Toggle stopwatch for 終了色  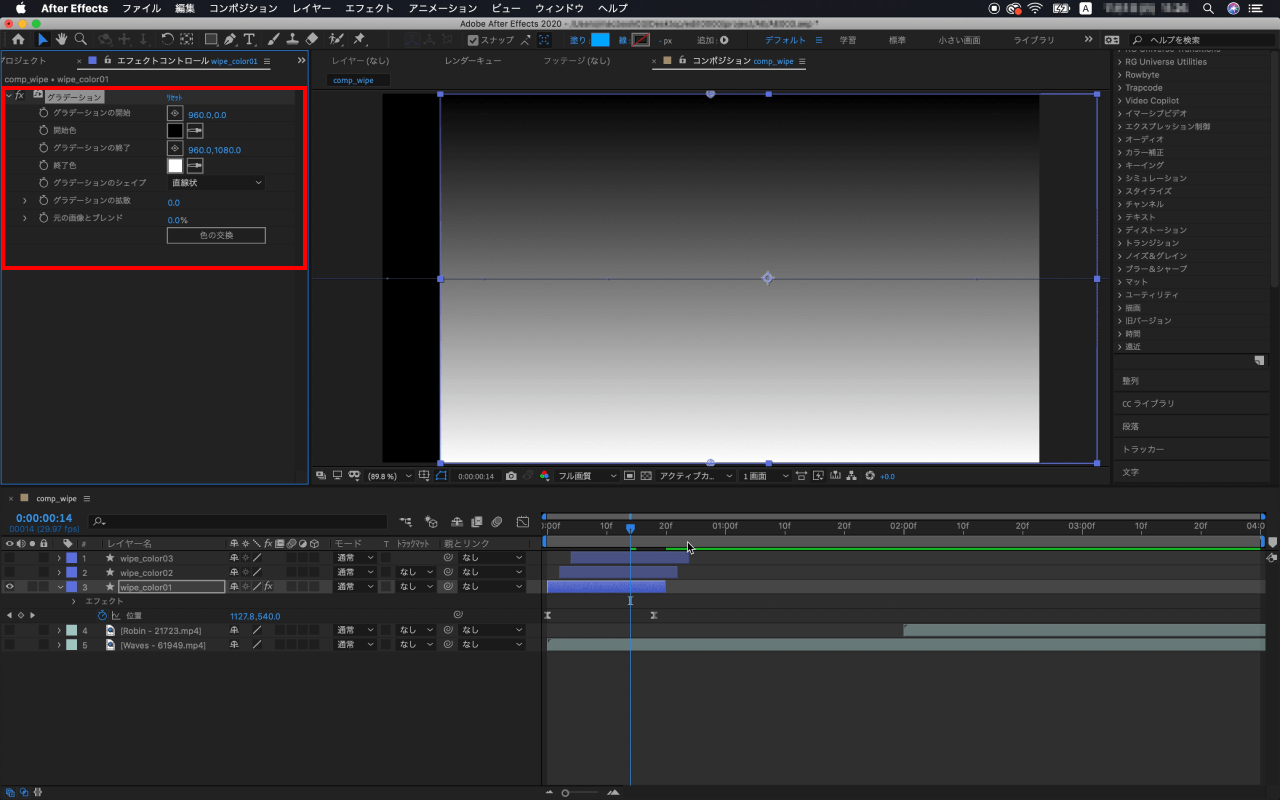coord(43,165)
